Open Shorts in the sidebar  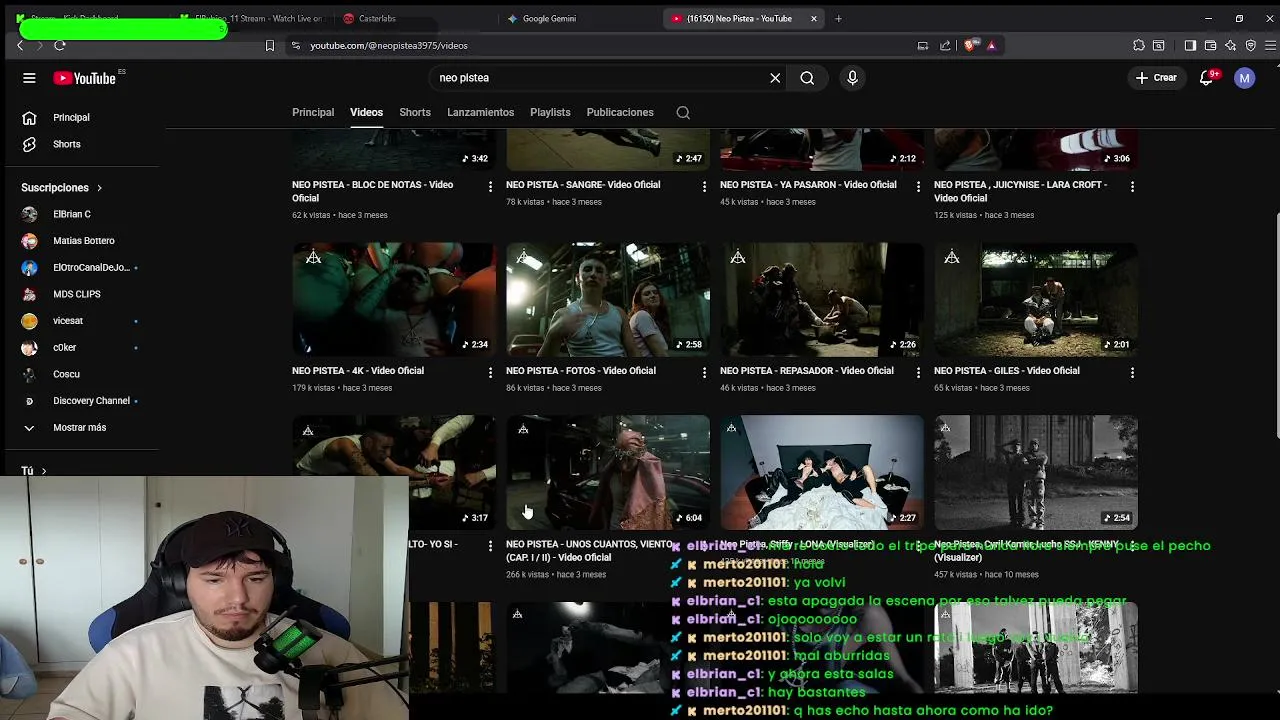point(80,144)
